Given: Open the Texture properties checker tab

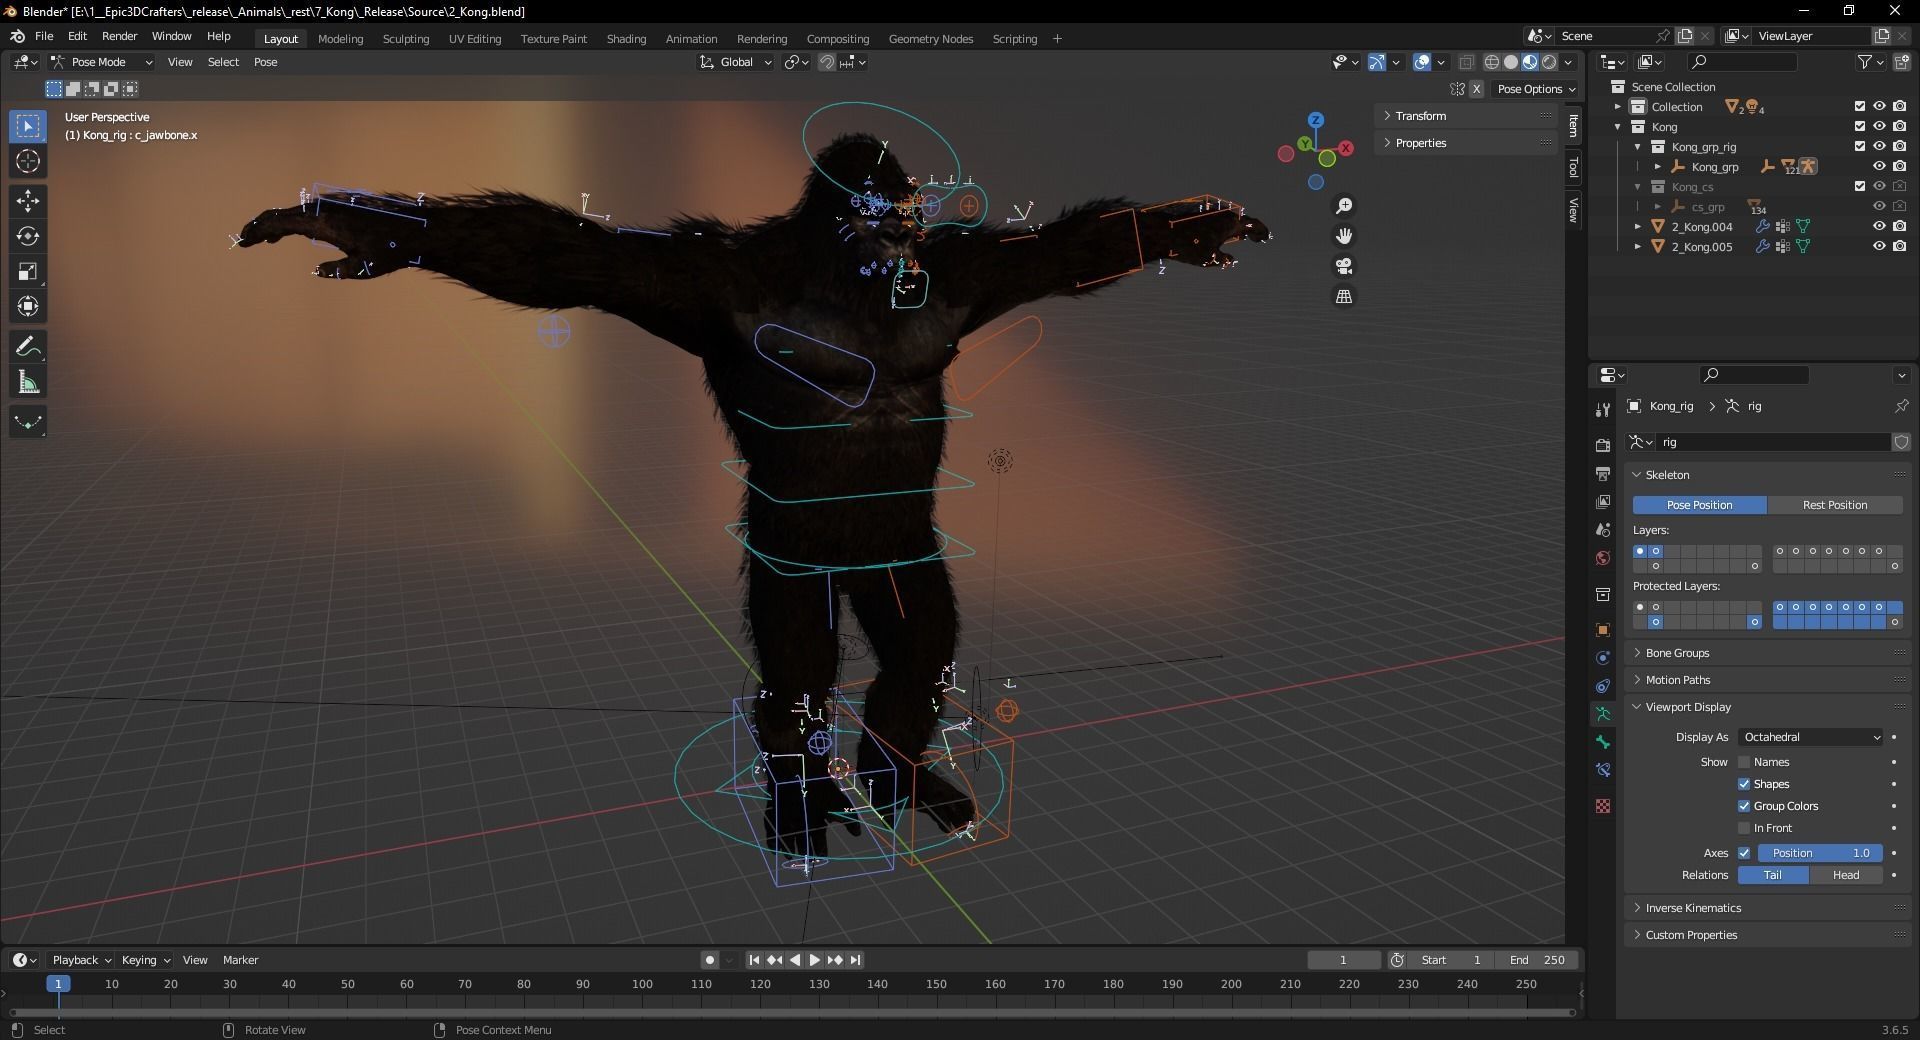Looking at the screenshot, I should [x=1603, y=806].
